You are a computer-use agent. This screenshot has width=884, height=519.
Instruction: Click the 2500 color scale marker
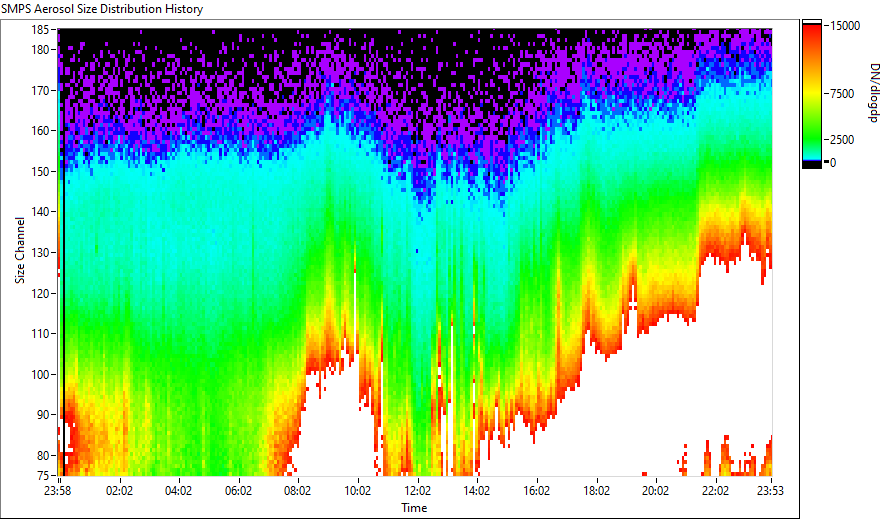[842, 140]
